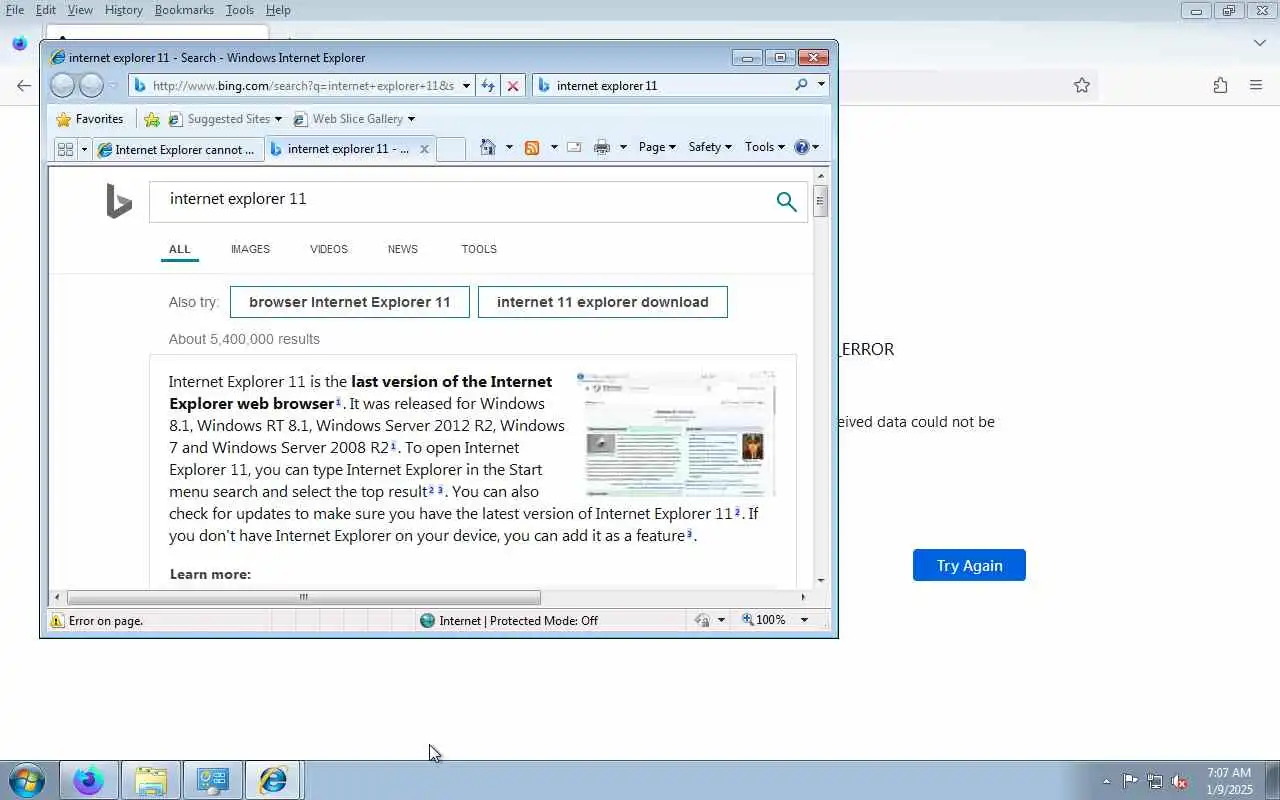Click Try Again button in Firefox window
The height and width of the screenshot is (800, 1280).
(x=969, y=565)
